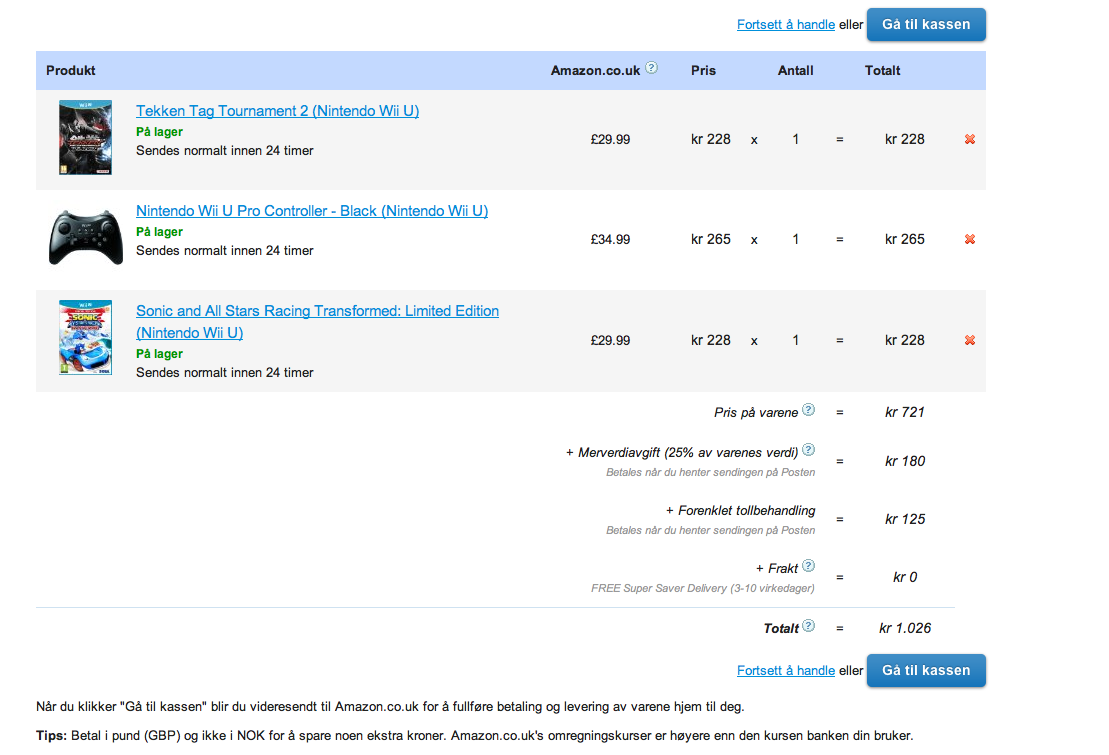Click £34.99 Amazon price
1109x755 pixels.
pos(610,239)
